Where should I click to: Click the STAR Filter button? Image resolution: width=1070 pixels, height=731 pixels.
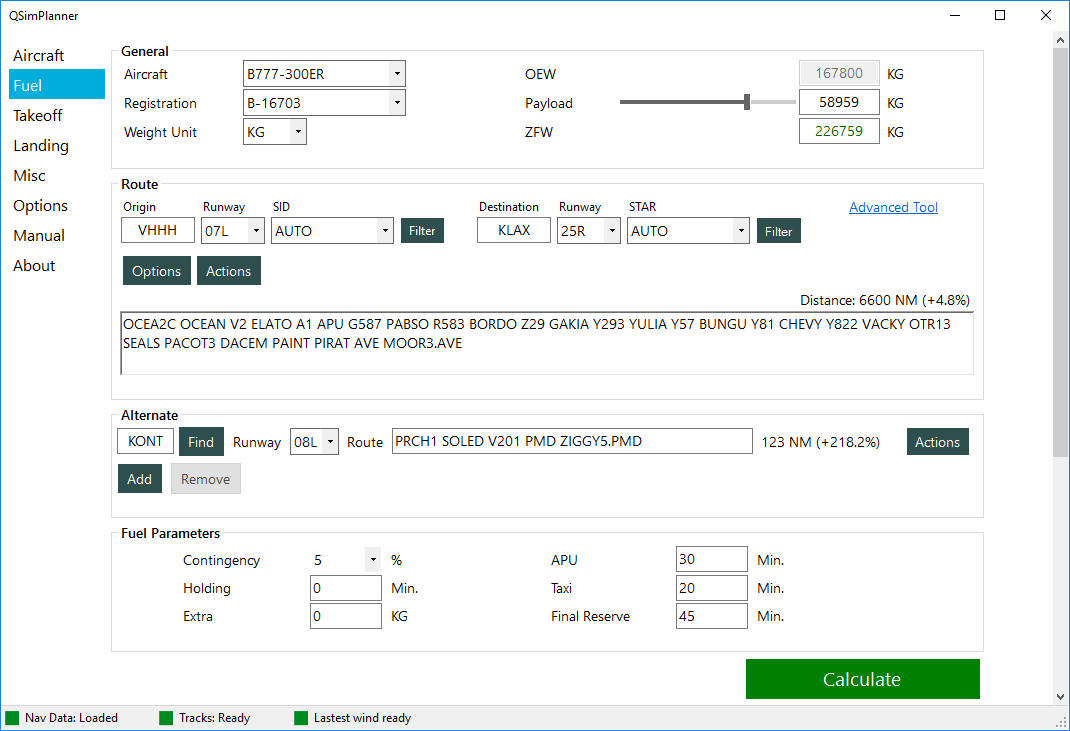[x=779, y=231]
